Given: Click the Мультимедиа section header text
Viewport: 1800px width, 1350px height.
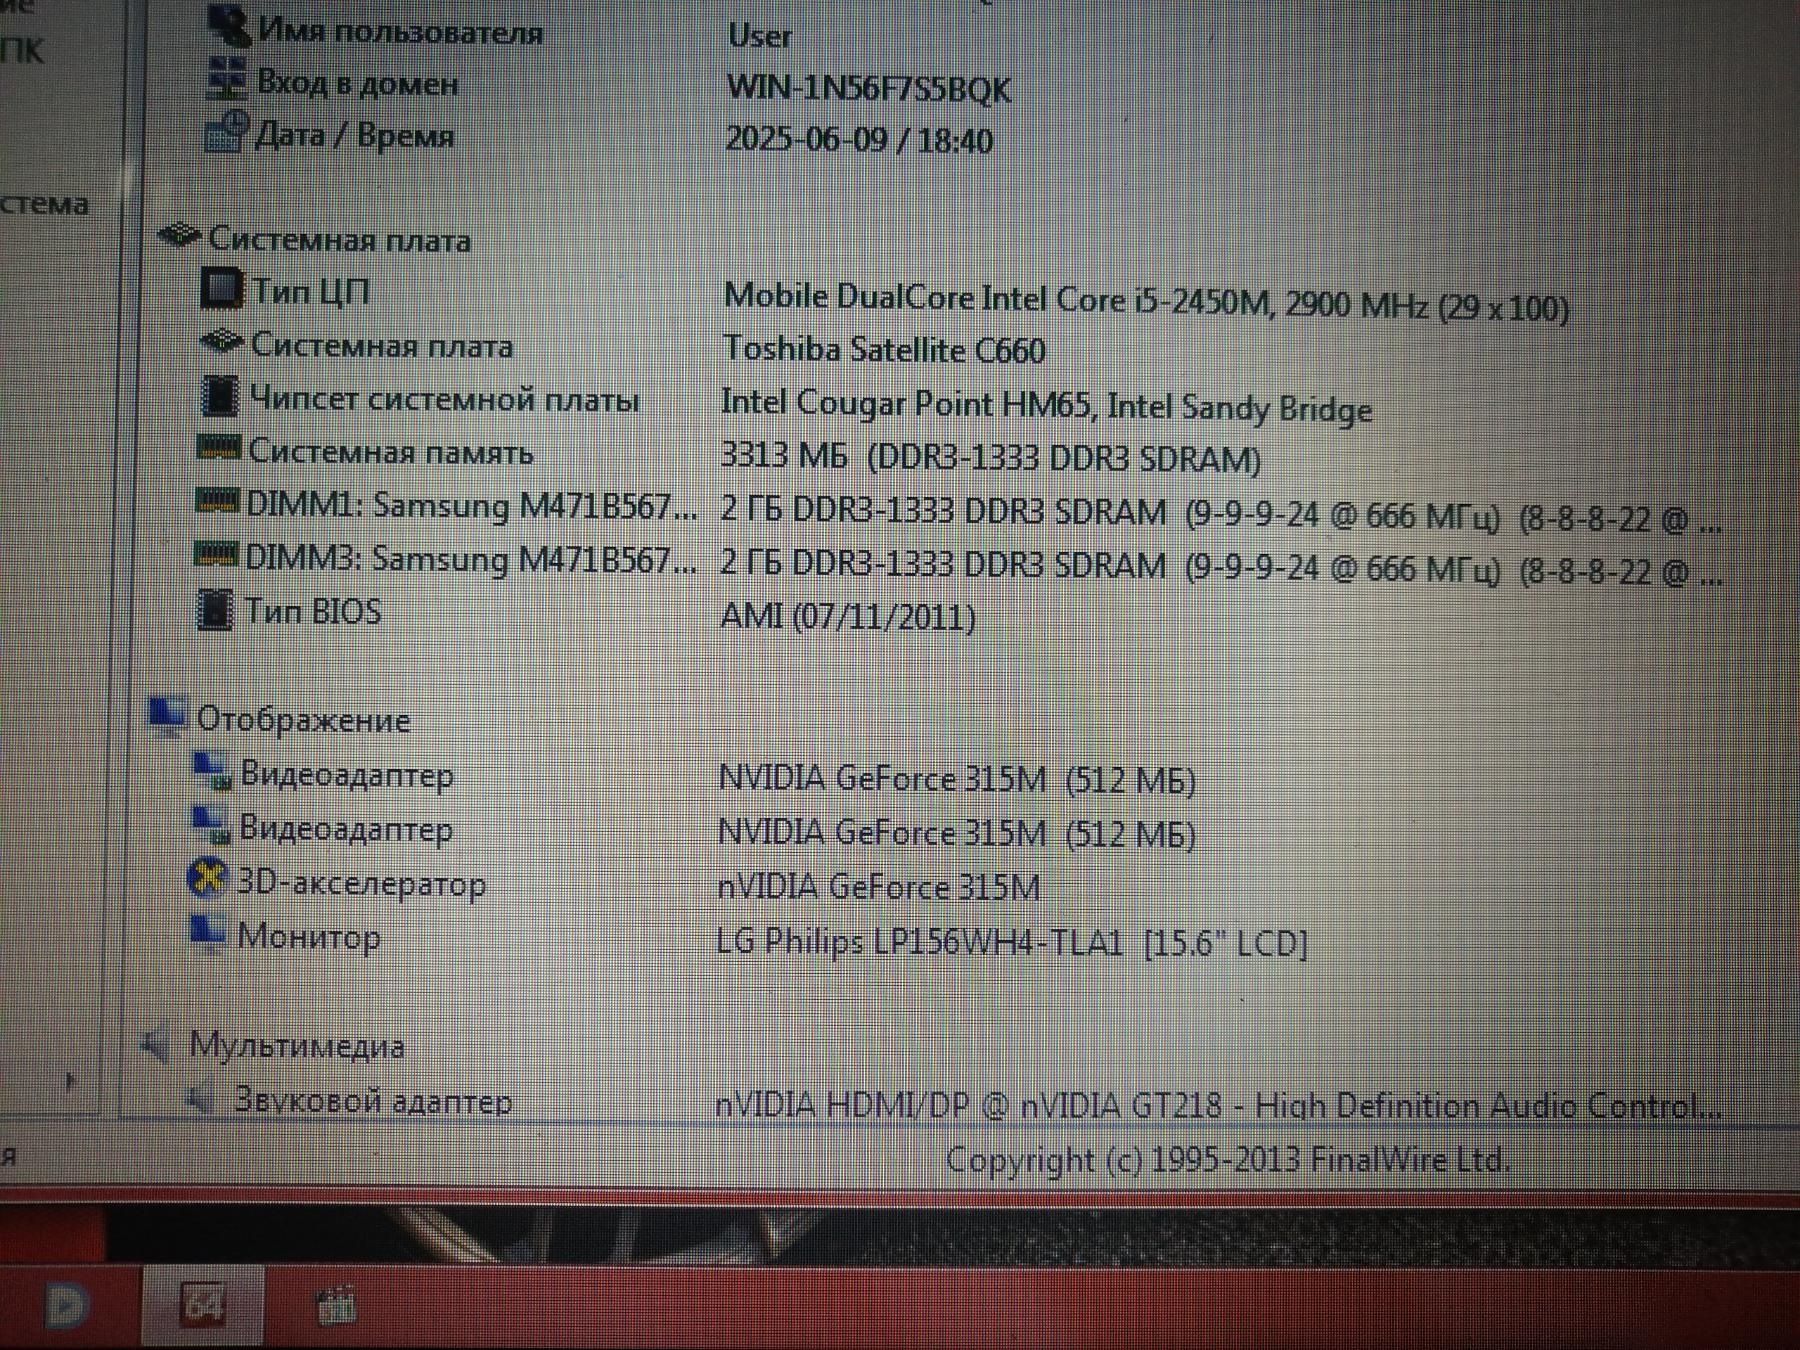Looking at the screenshot, I should coord(297,1046).
